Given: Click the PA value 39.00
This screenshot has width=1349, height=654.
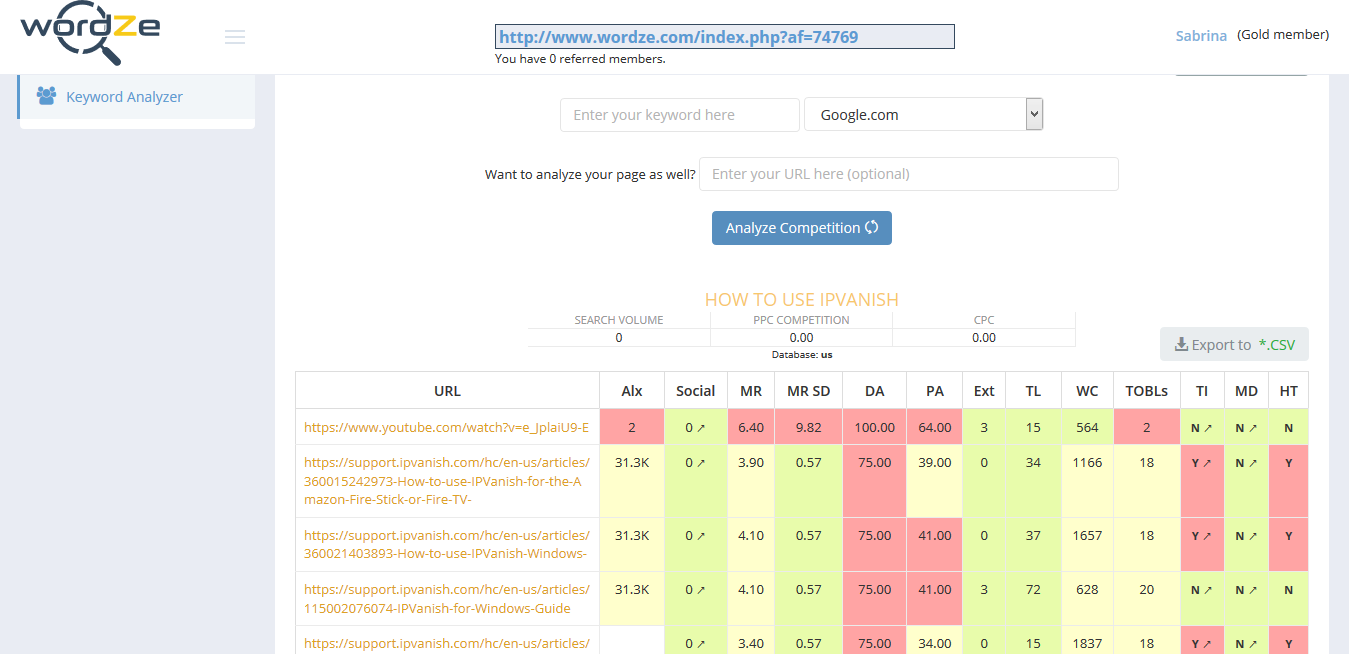Looking at the screenshot, I should (x=935, y=463).
